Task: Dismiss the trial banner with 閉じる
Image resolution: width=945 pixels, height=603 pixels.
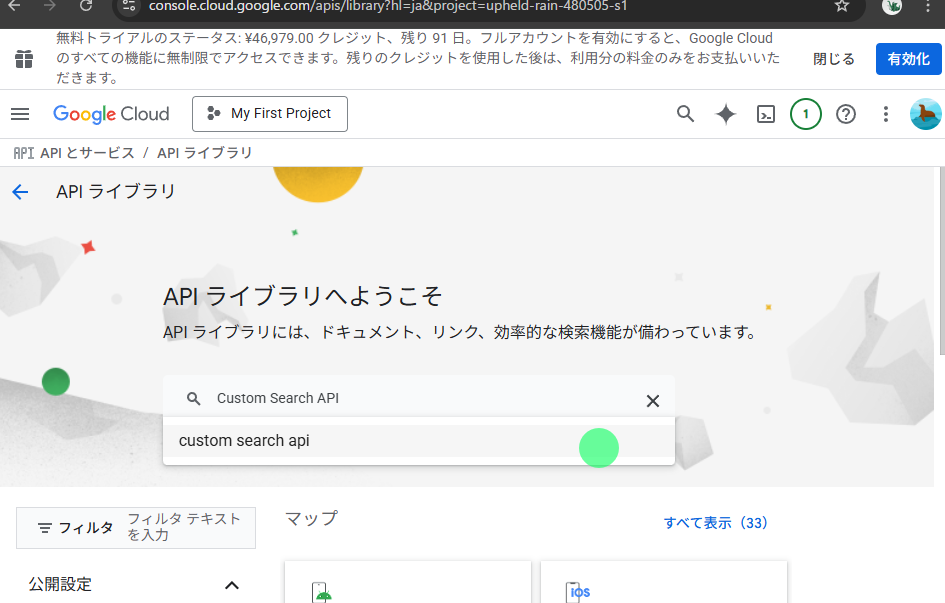Action: point(833,59)
